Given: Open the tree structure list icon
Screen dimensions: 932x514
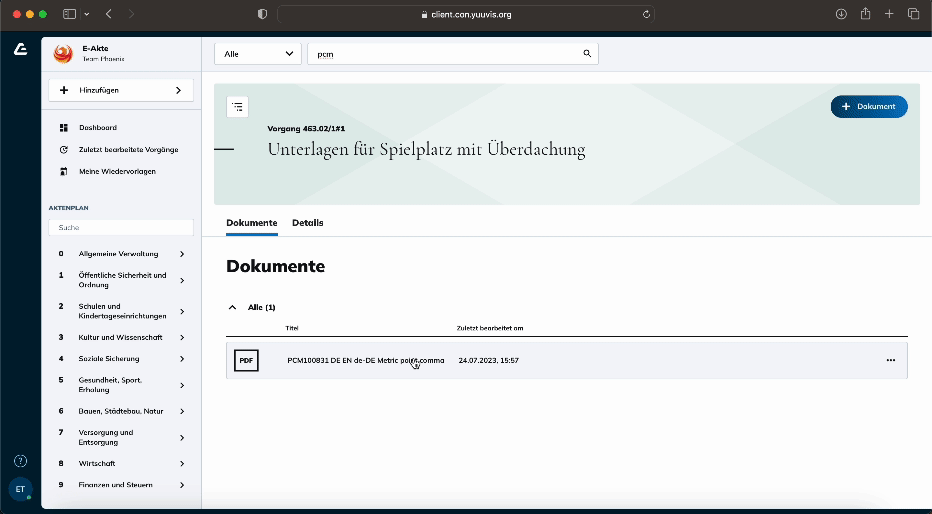Looking at the screenshot, I should (x=238, y=107).
